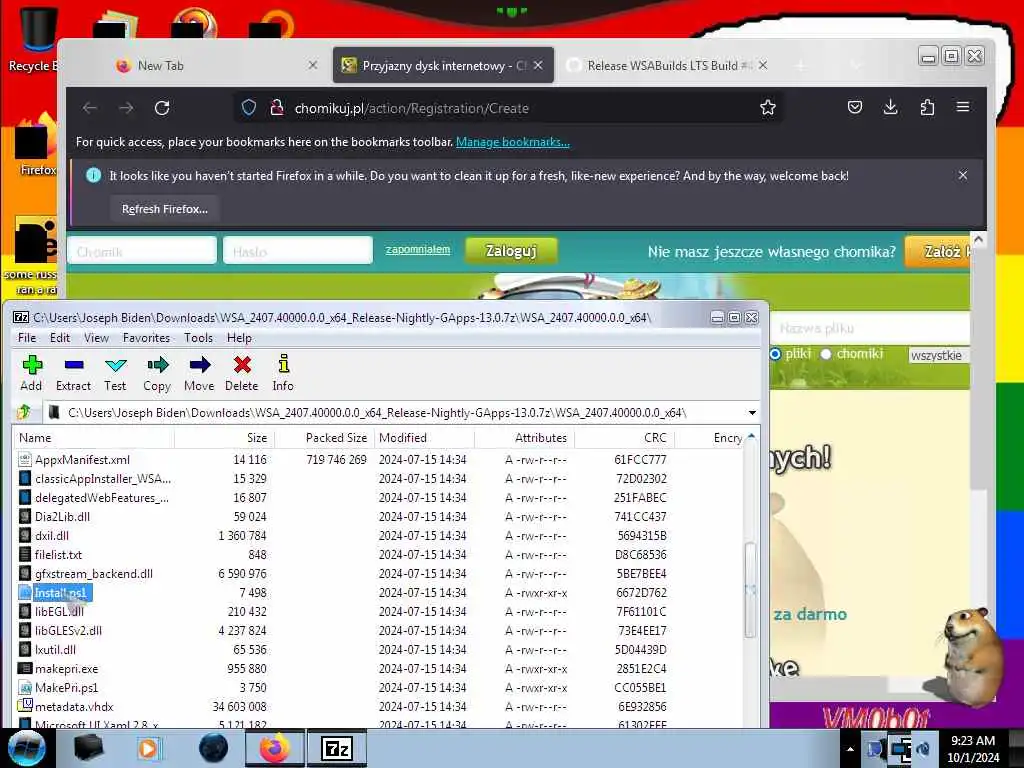The image size is (1024, 768).
Task: Click the Firefox URL address bar
Action: 509,108
